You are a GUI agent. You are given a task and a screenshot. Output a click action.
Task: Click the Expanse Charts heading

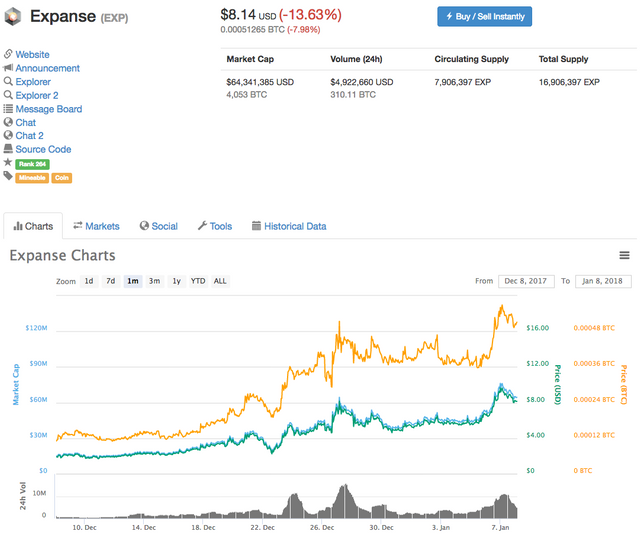point(62,255)
